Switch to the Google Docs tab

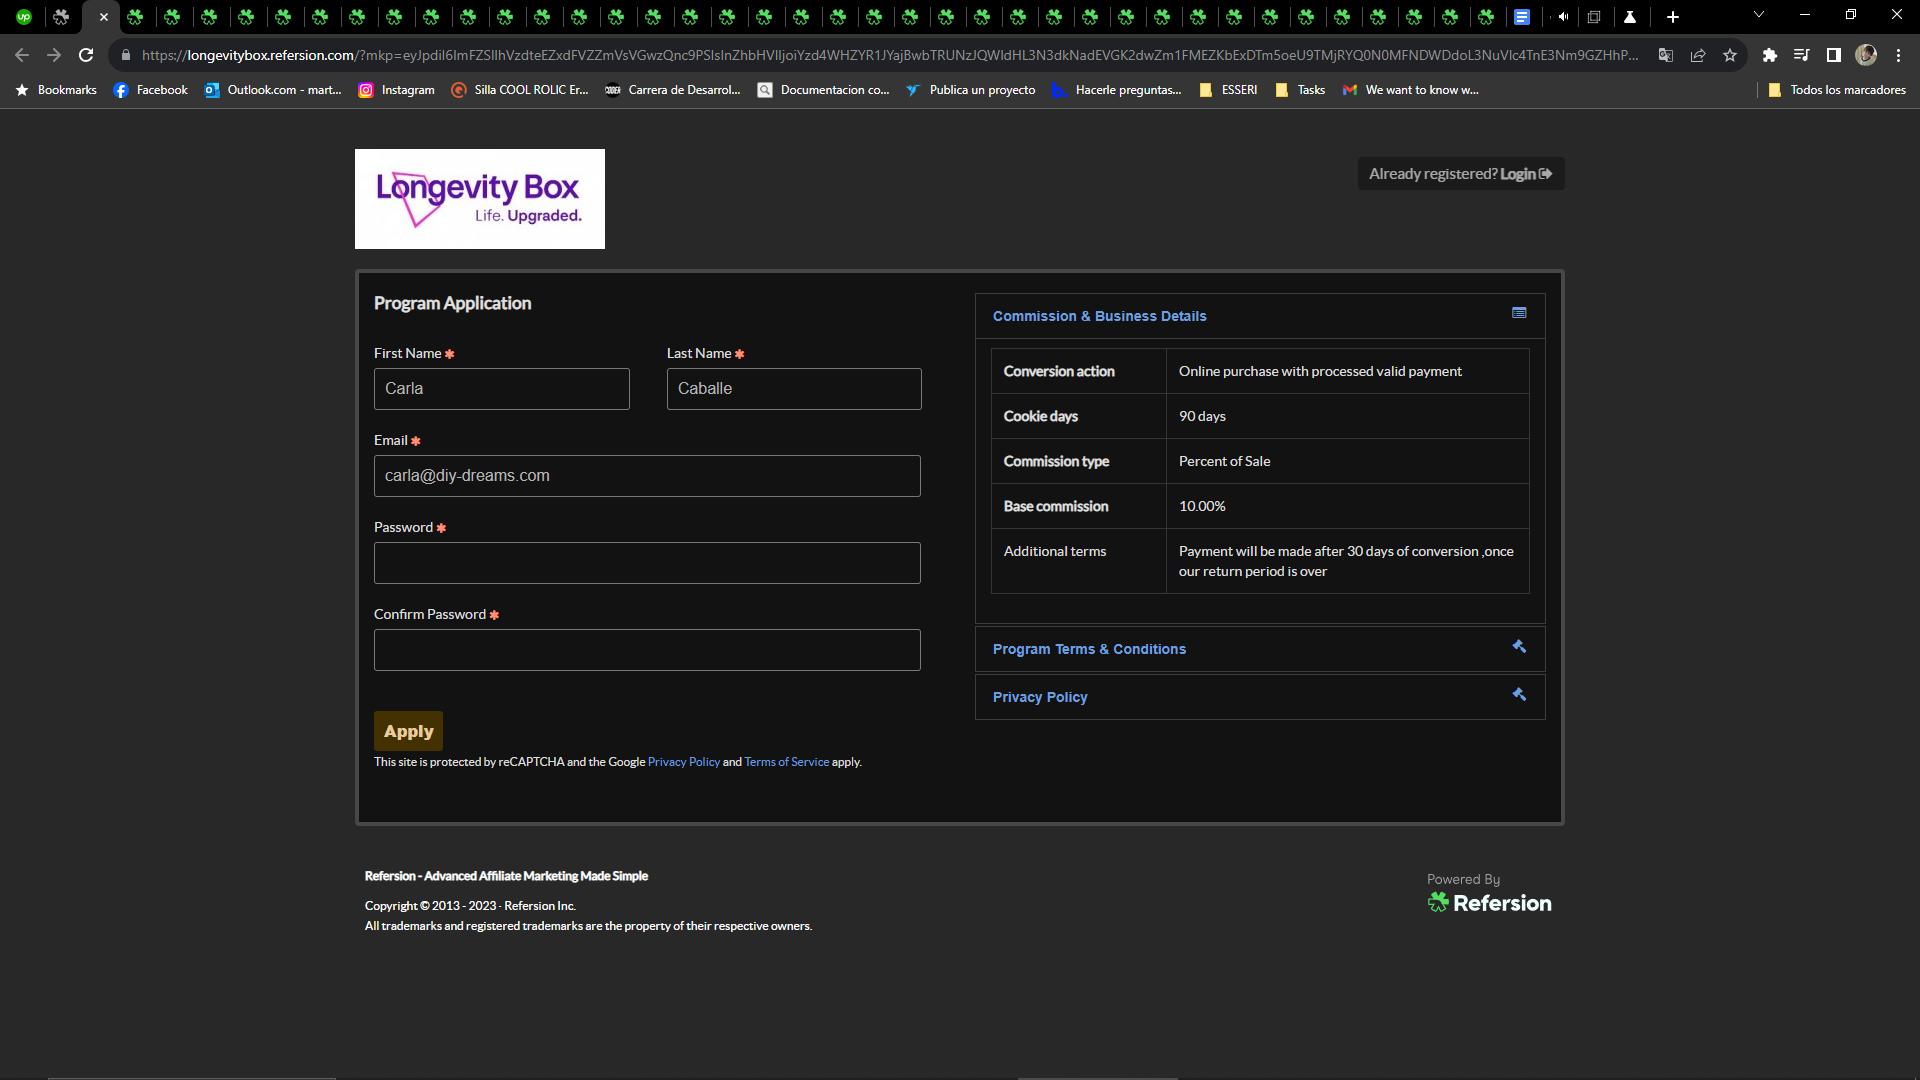pos(1521,17)
